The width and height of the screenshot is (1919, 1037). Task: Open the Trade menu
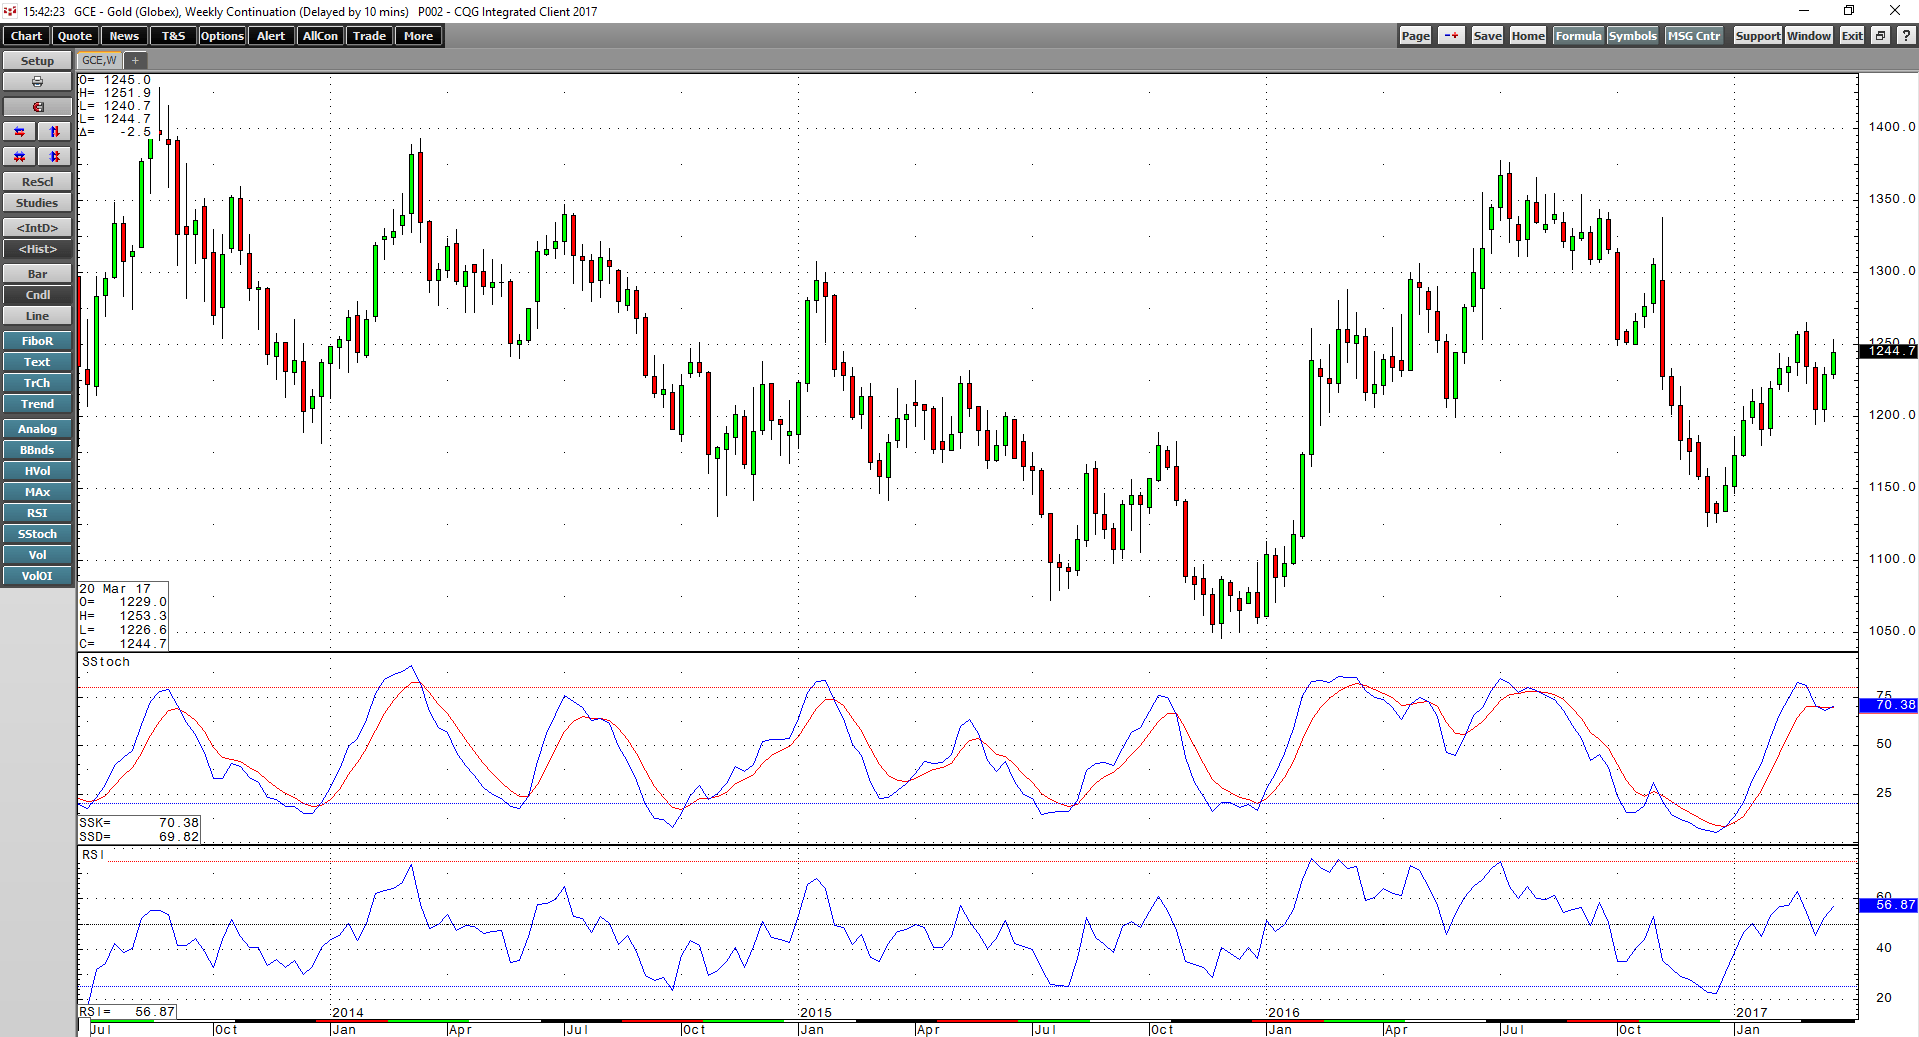point(369,36)
